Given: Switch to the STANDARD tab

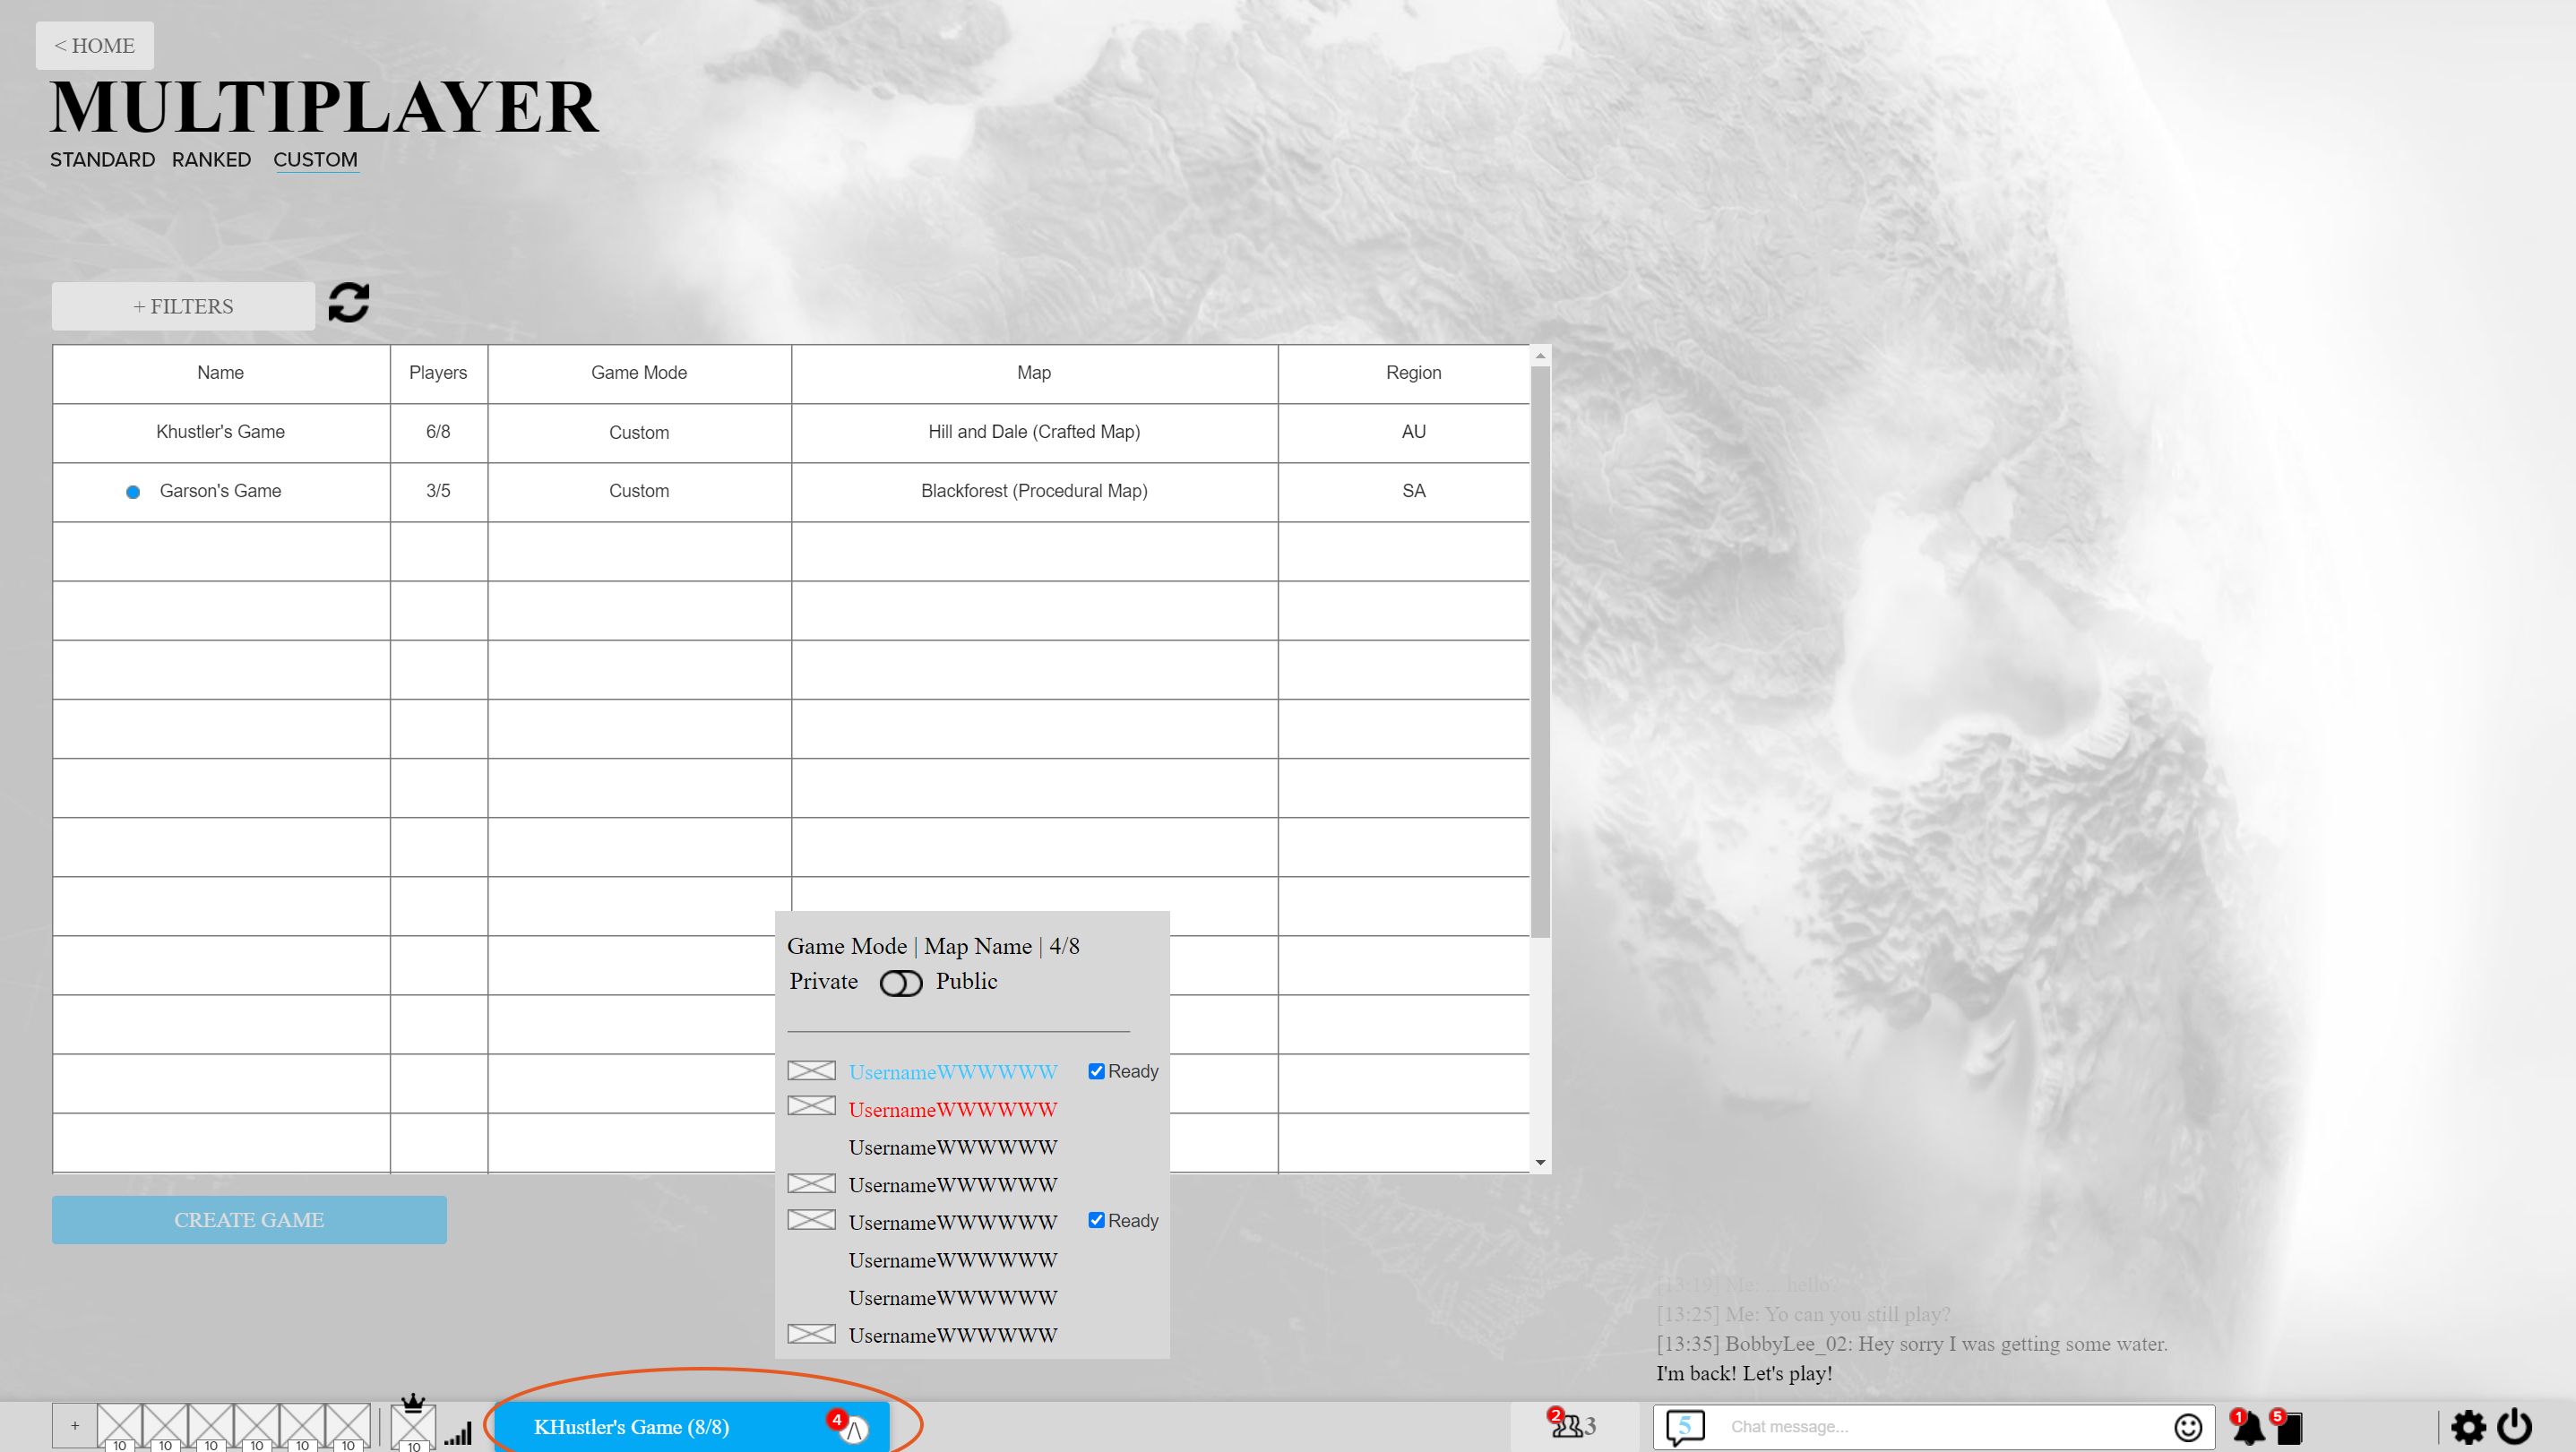Looking at the screenshot, I should click(101, 160).
